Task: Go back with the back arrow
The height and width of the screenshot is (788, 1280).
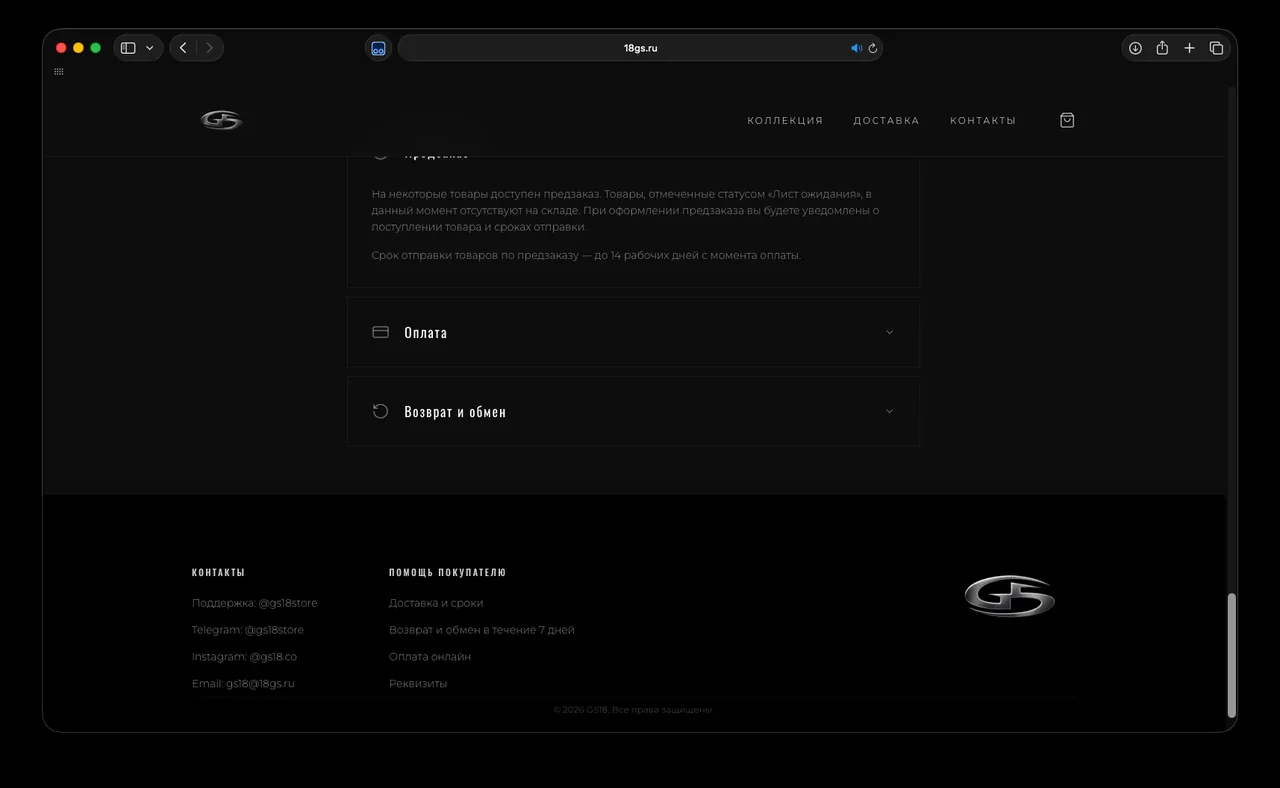Action: coord(183,48)
